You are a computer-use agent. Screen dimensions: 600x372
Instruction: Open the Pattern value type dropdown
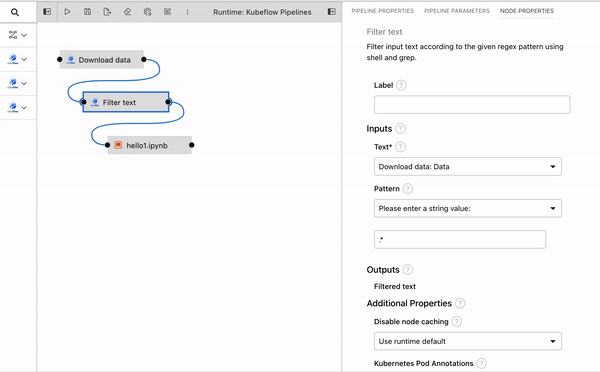coord(468,208)
